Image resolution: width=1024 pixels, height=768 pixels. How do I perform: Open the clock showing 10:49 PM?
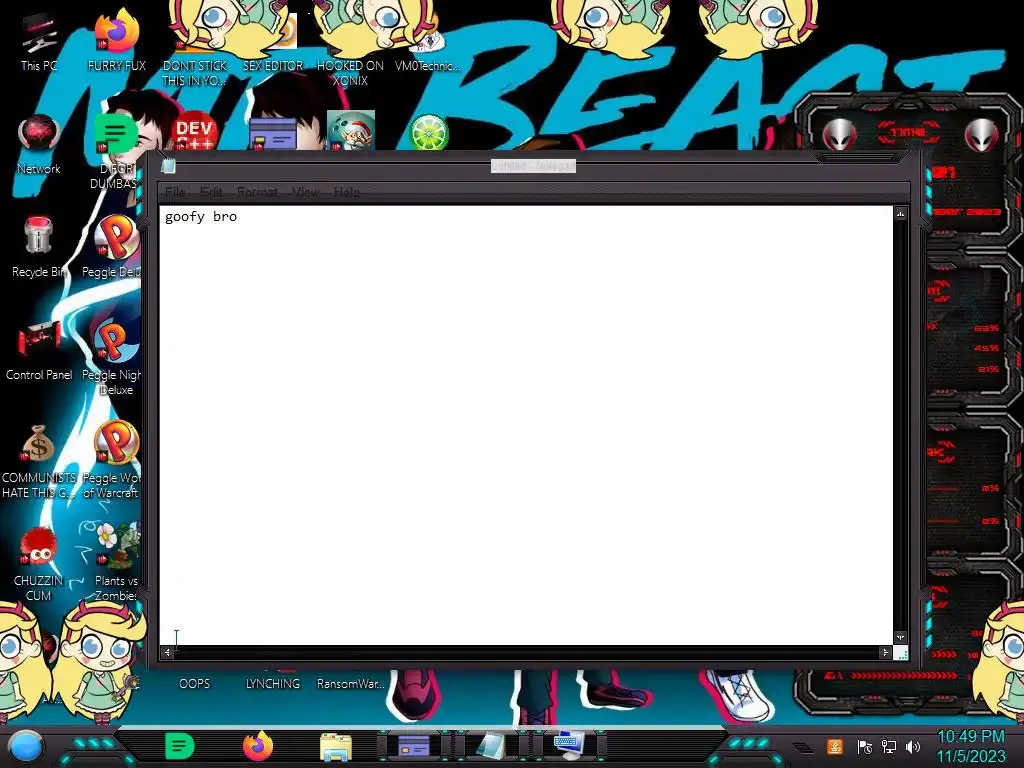[971, 746]
